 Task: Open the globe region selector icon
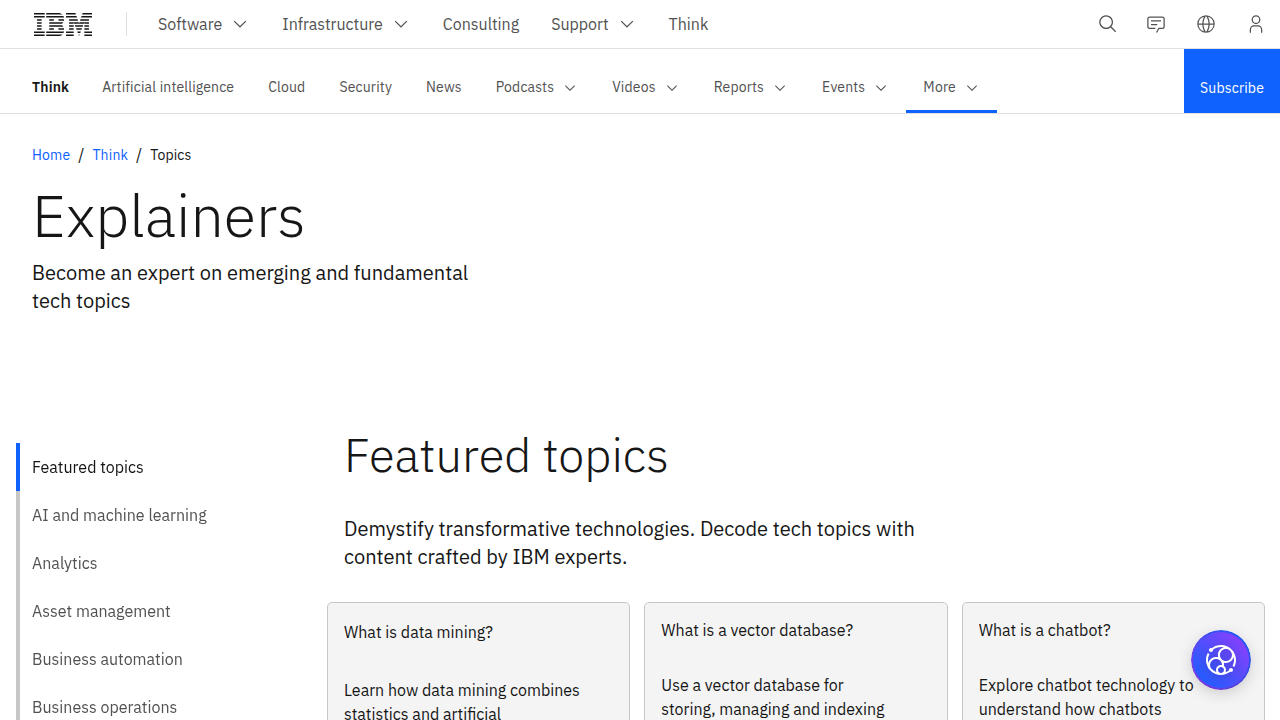tap(1206, 24)
